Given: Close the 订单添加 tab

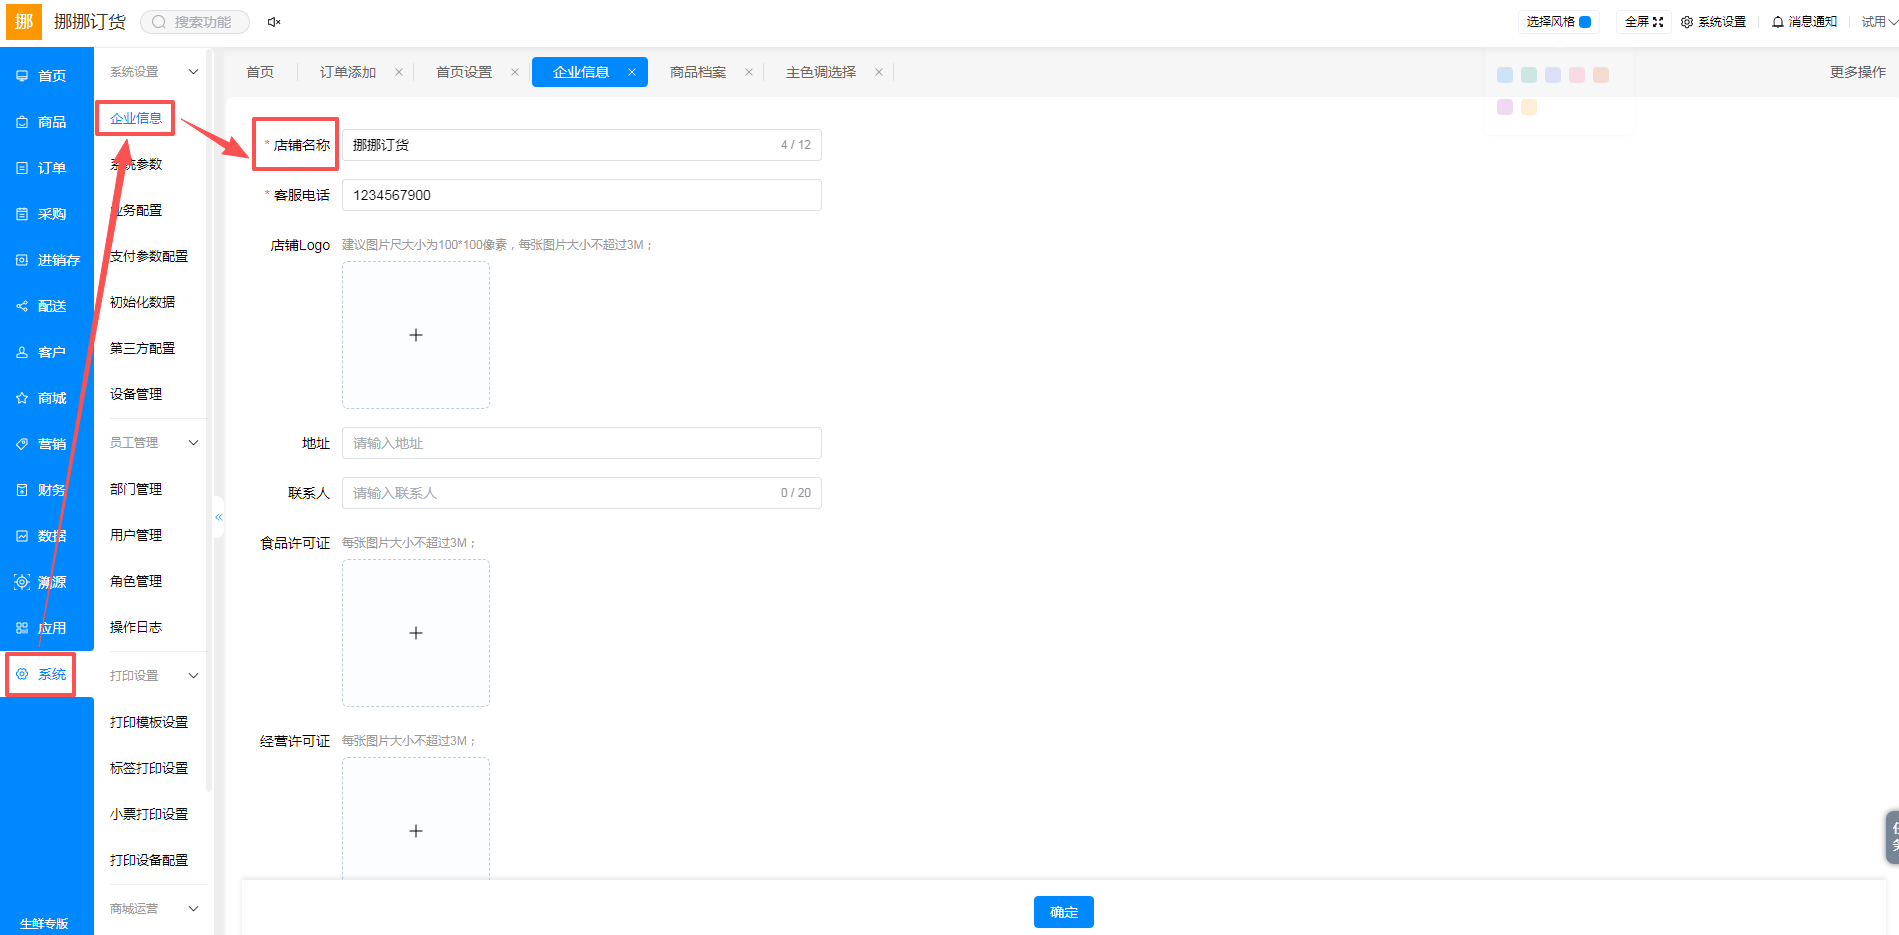Looking at the screenshot, I should coord(399,72).
